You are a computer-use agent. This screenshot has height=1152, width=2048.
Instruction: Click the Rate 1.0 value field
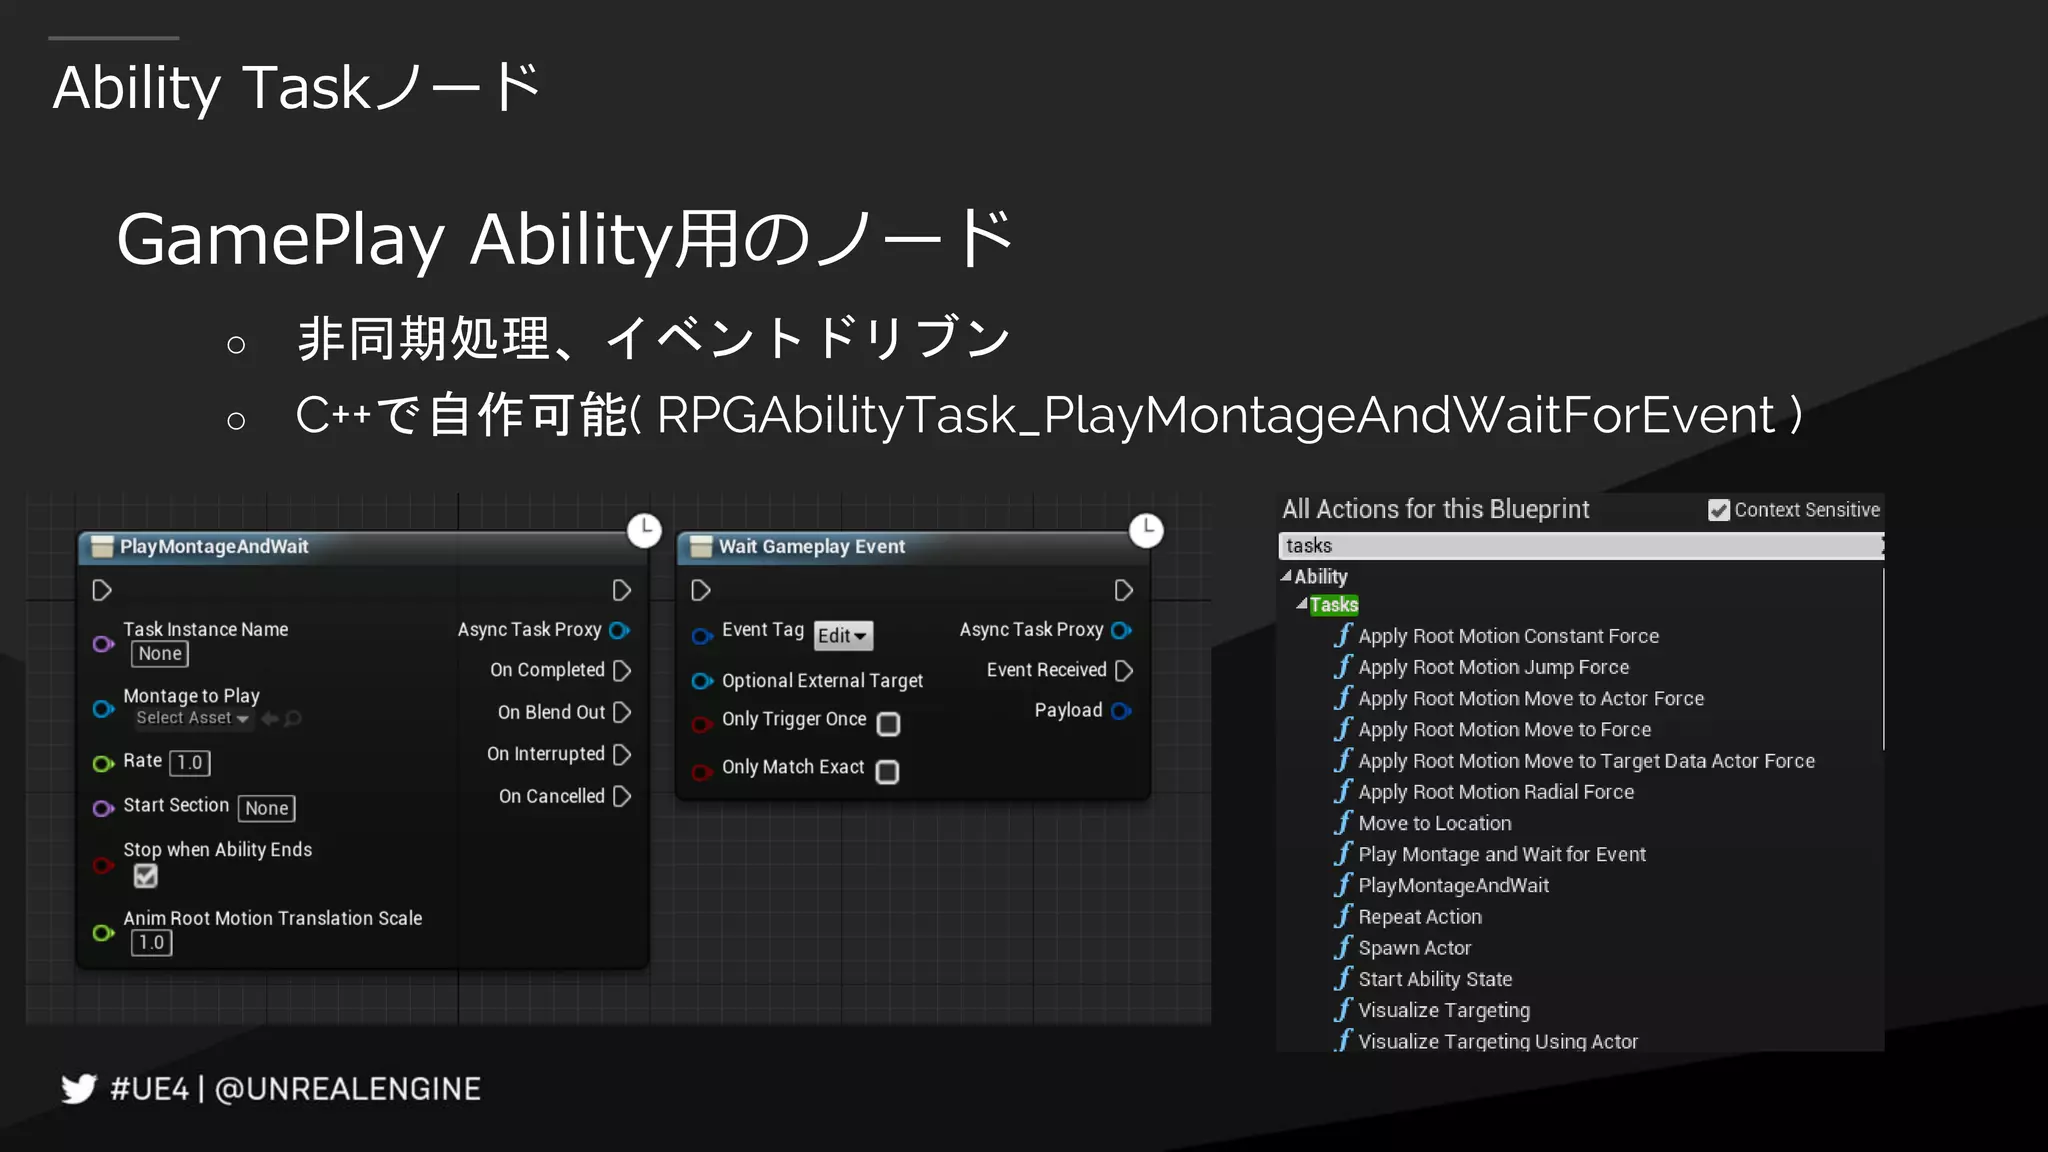pos(190,763)
